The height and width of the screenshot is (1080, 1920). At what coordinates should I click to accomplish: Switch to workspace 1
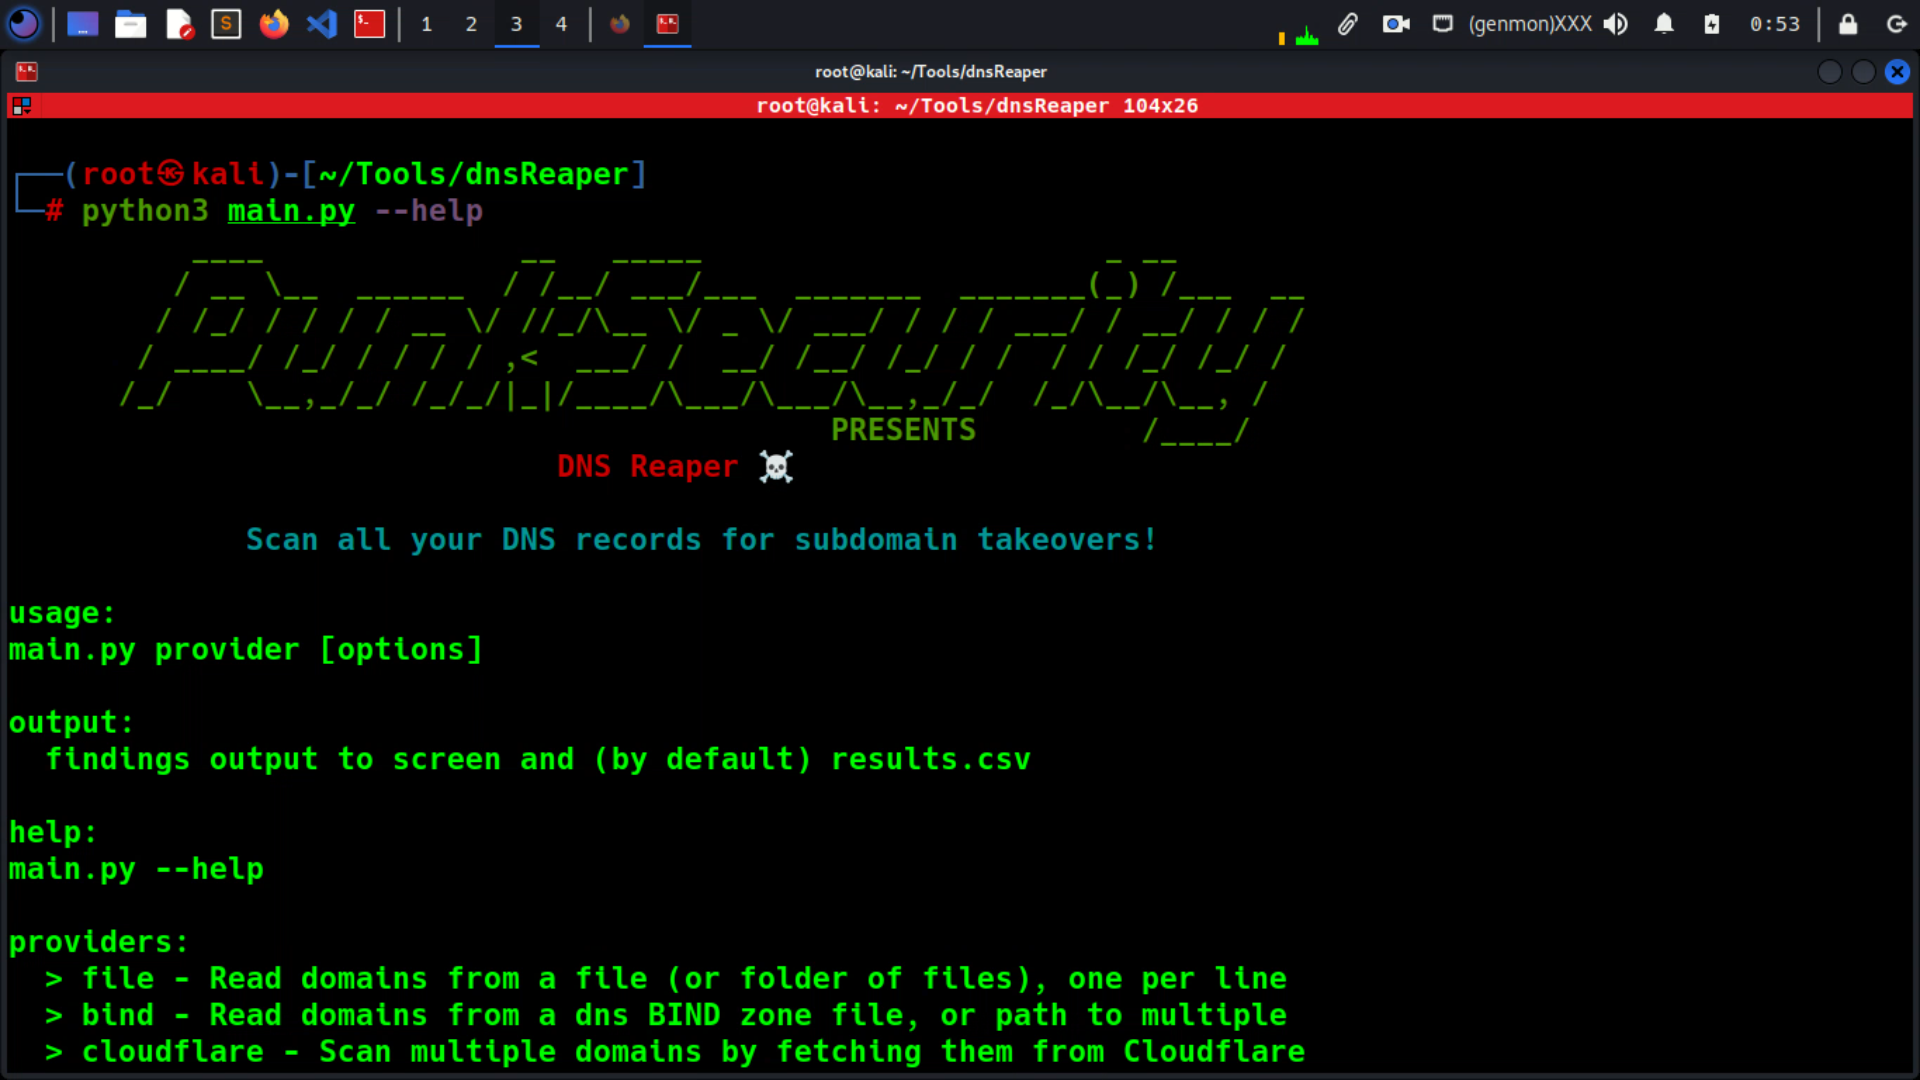point(426,24)
